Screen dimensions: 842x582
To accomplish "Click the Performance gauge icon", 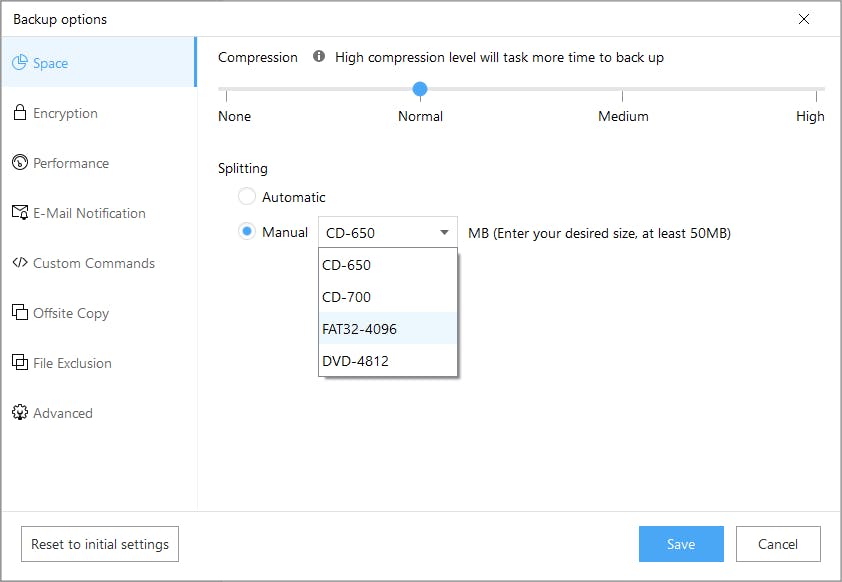I will click(x=19, y=163).
